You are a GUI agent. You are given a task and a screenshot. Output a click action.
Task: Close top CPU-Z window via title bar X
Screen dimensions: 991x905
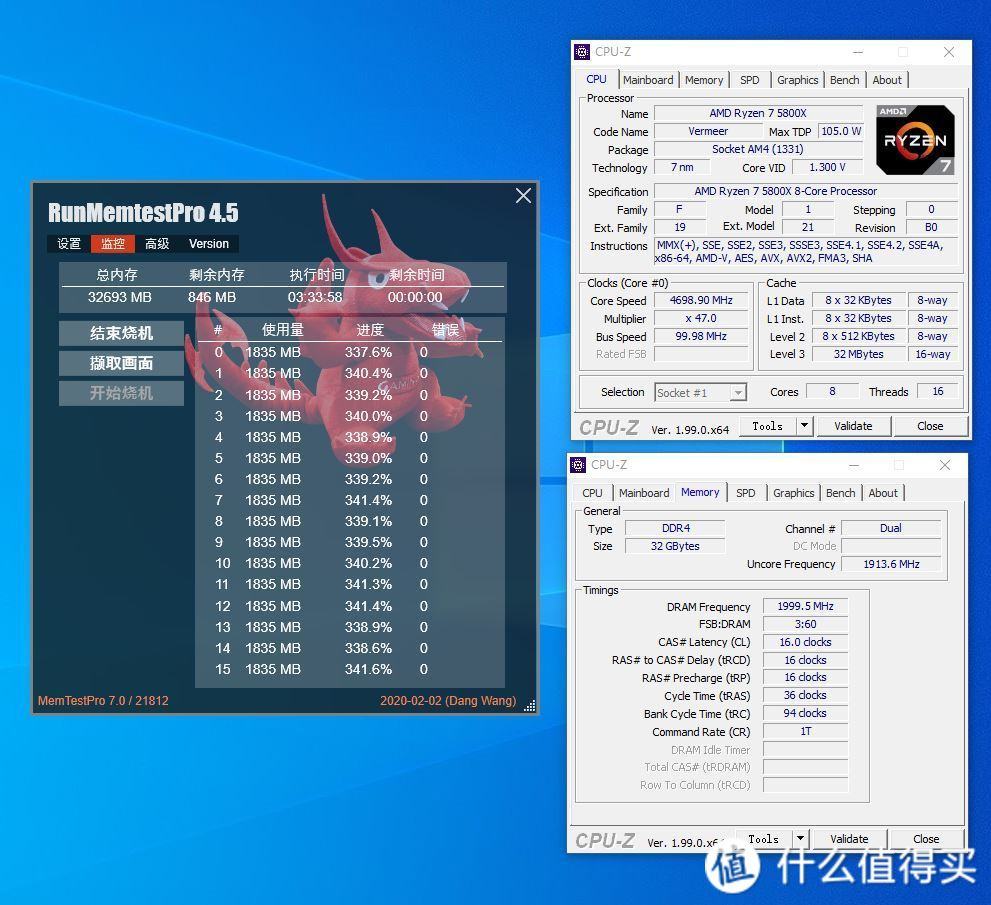[x=949, y=52]
